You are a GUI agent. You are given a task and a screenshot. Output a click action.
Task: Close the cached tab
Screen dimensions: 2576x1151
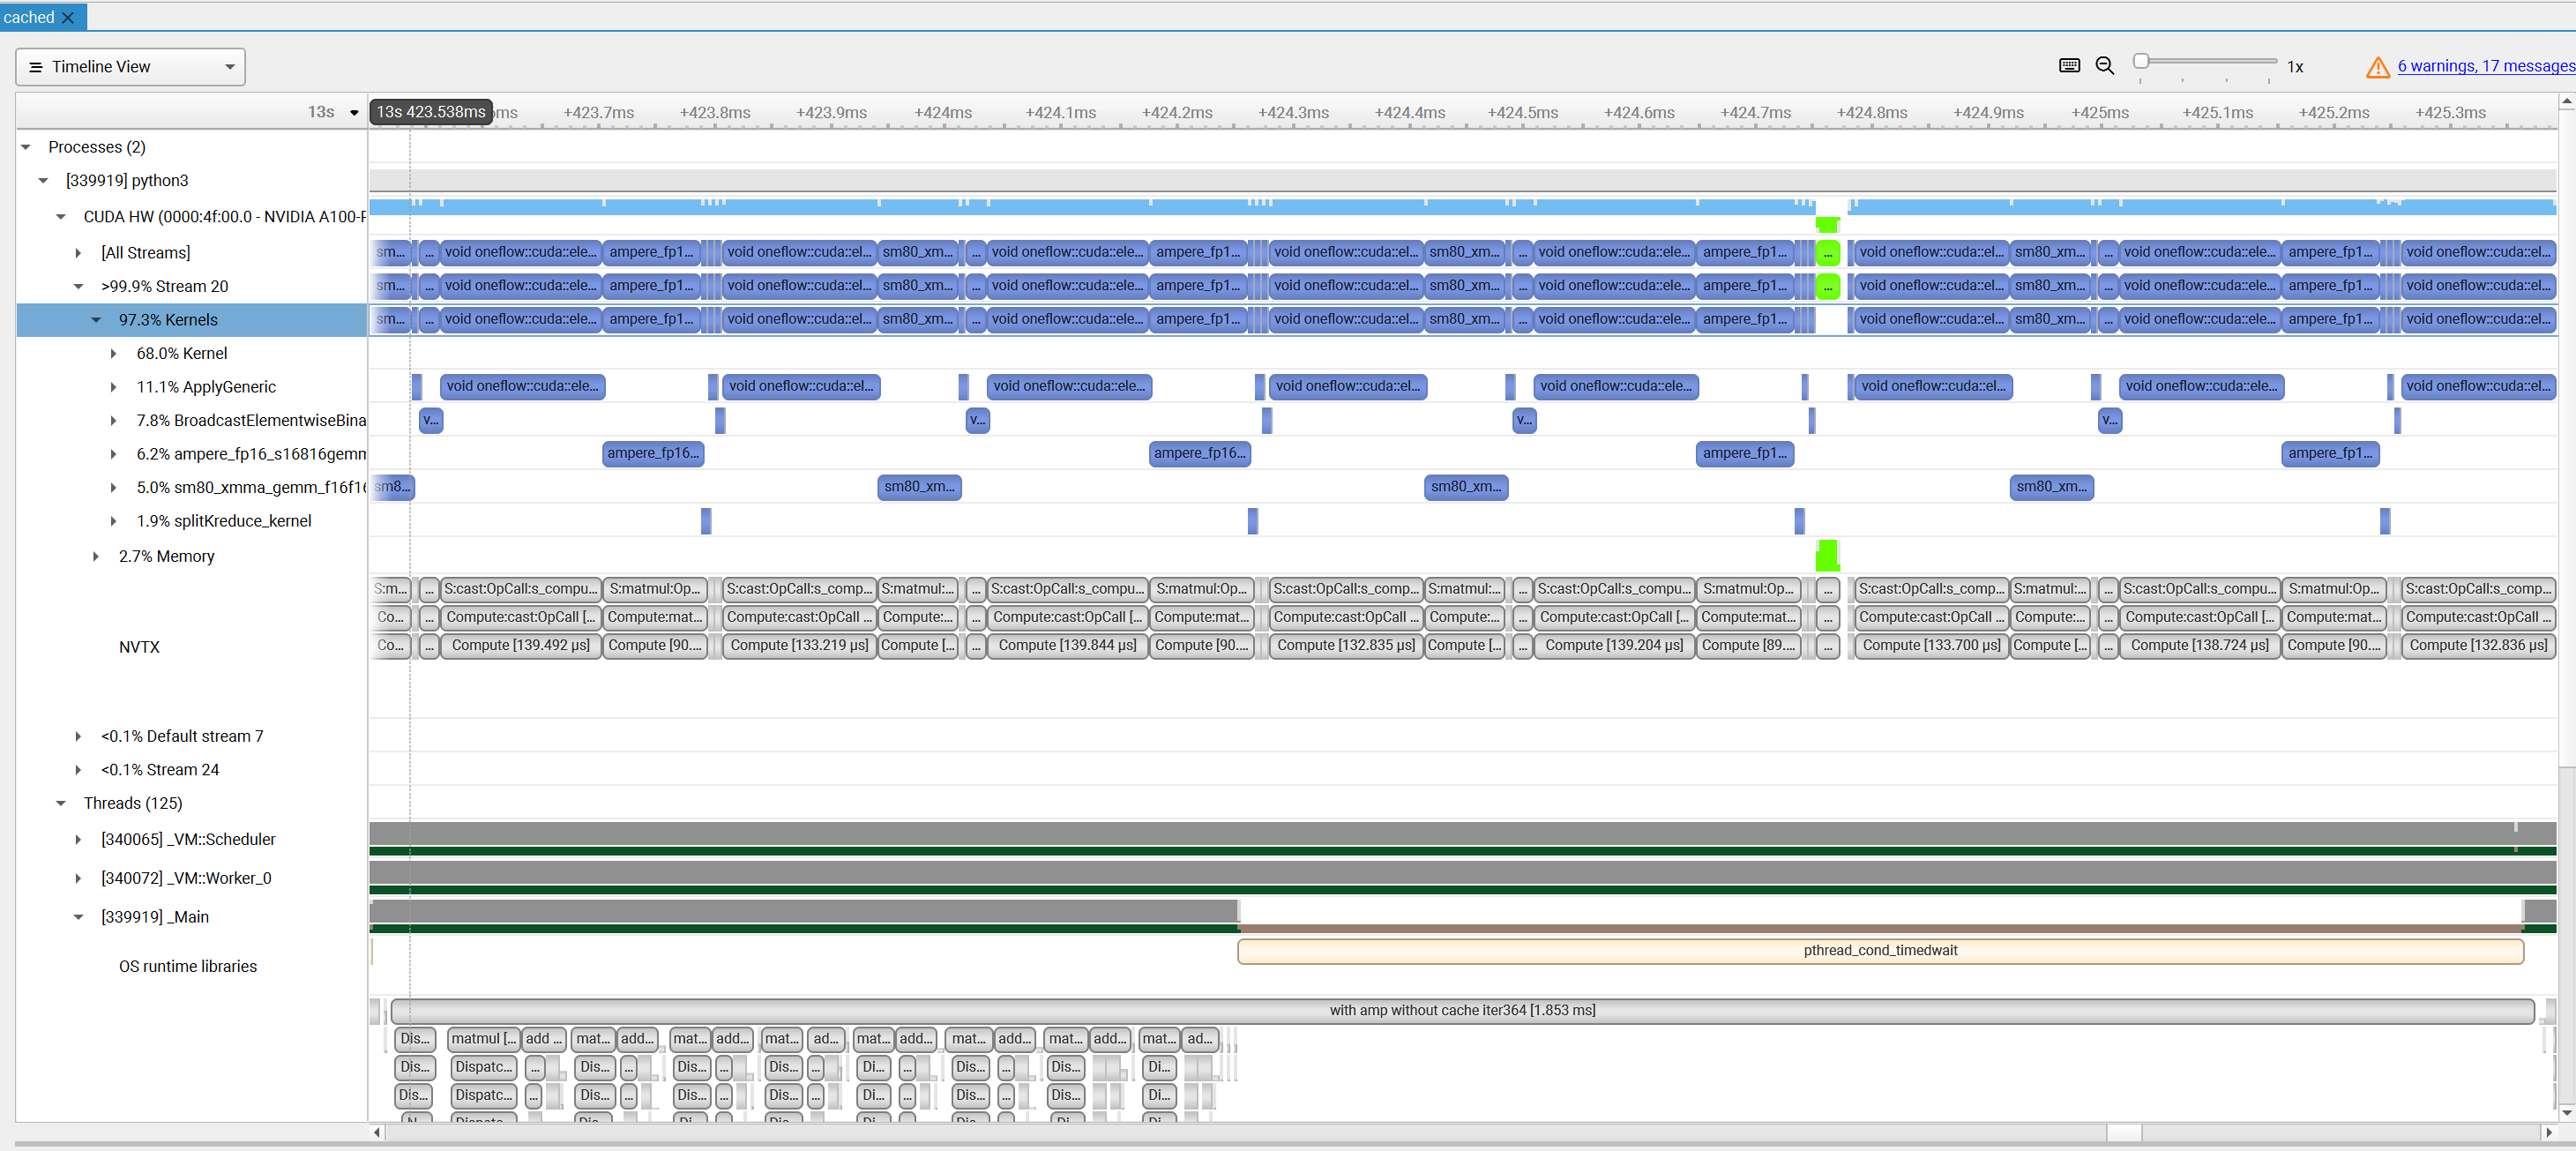point(67,17)
